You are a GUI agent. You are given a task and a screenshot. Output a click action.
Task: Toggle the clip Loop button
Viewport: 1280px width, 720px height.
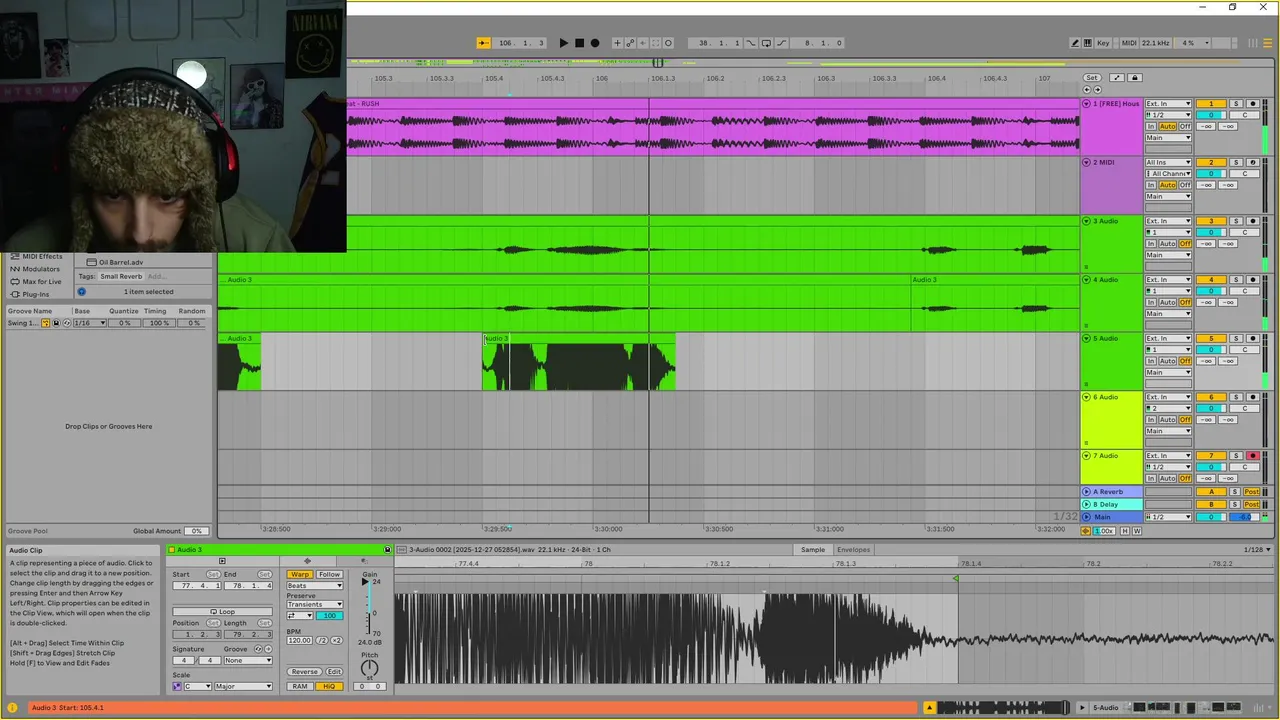(x=222, y=611)
